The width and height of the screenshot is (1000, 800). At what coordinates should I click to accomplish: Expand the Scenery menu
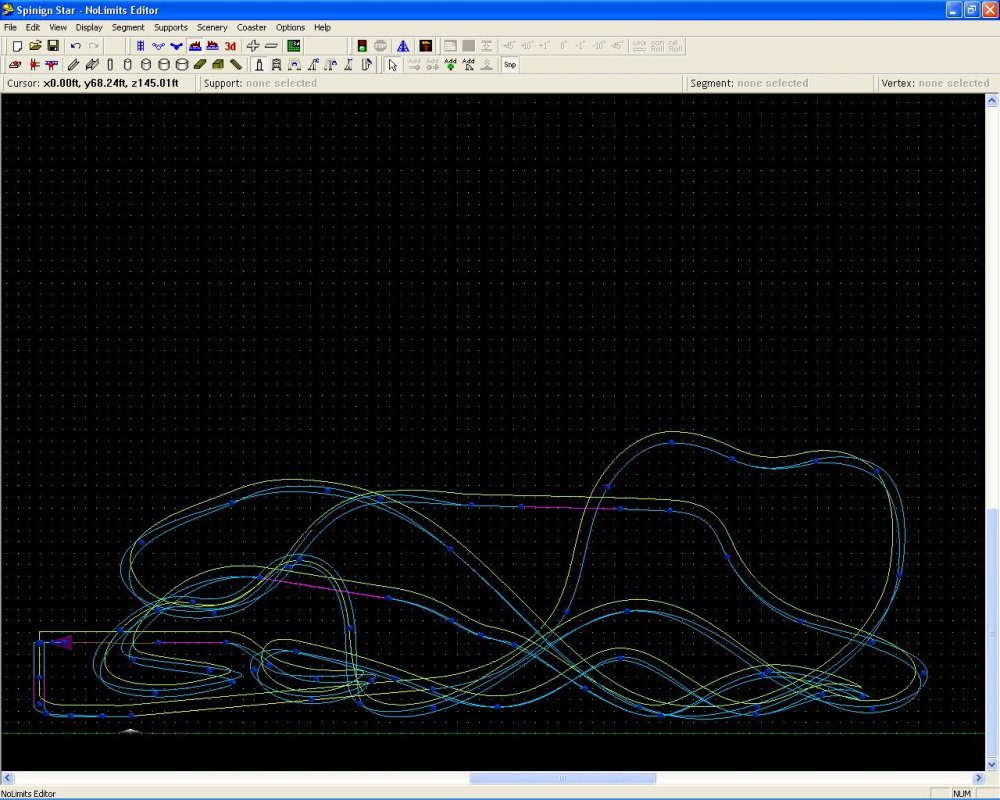tap(212, 28)
